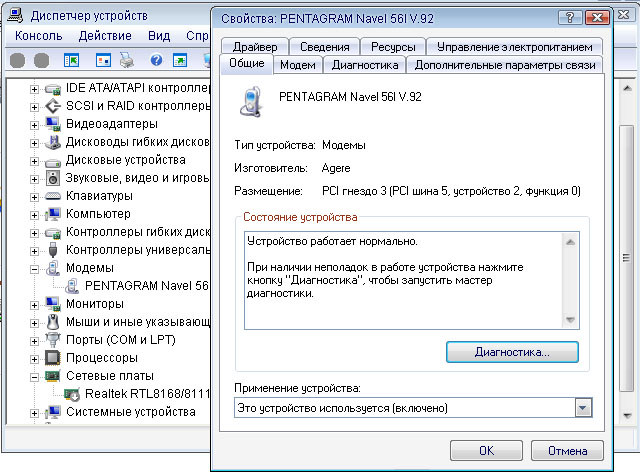Expand the Процессоры node

click(x=34, y=359)
